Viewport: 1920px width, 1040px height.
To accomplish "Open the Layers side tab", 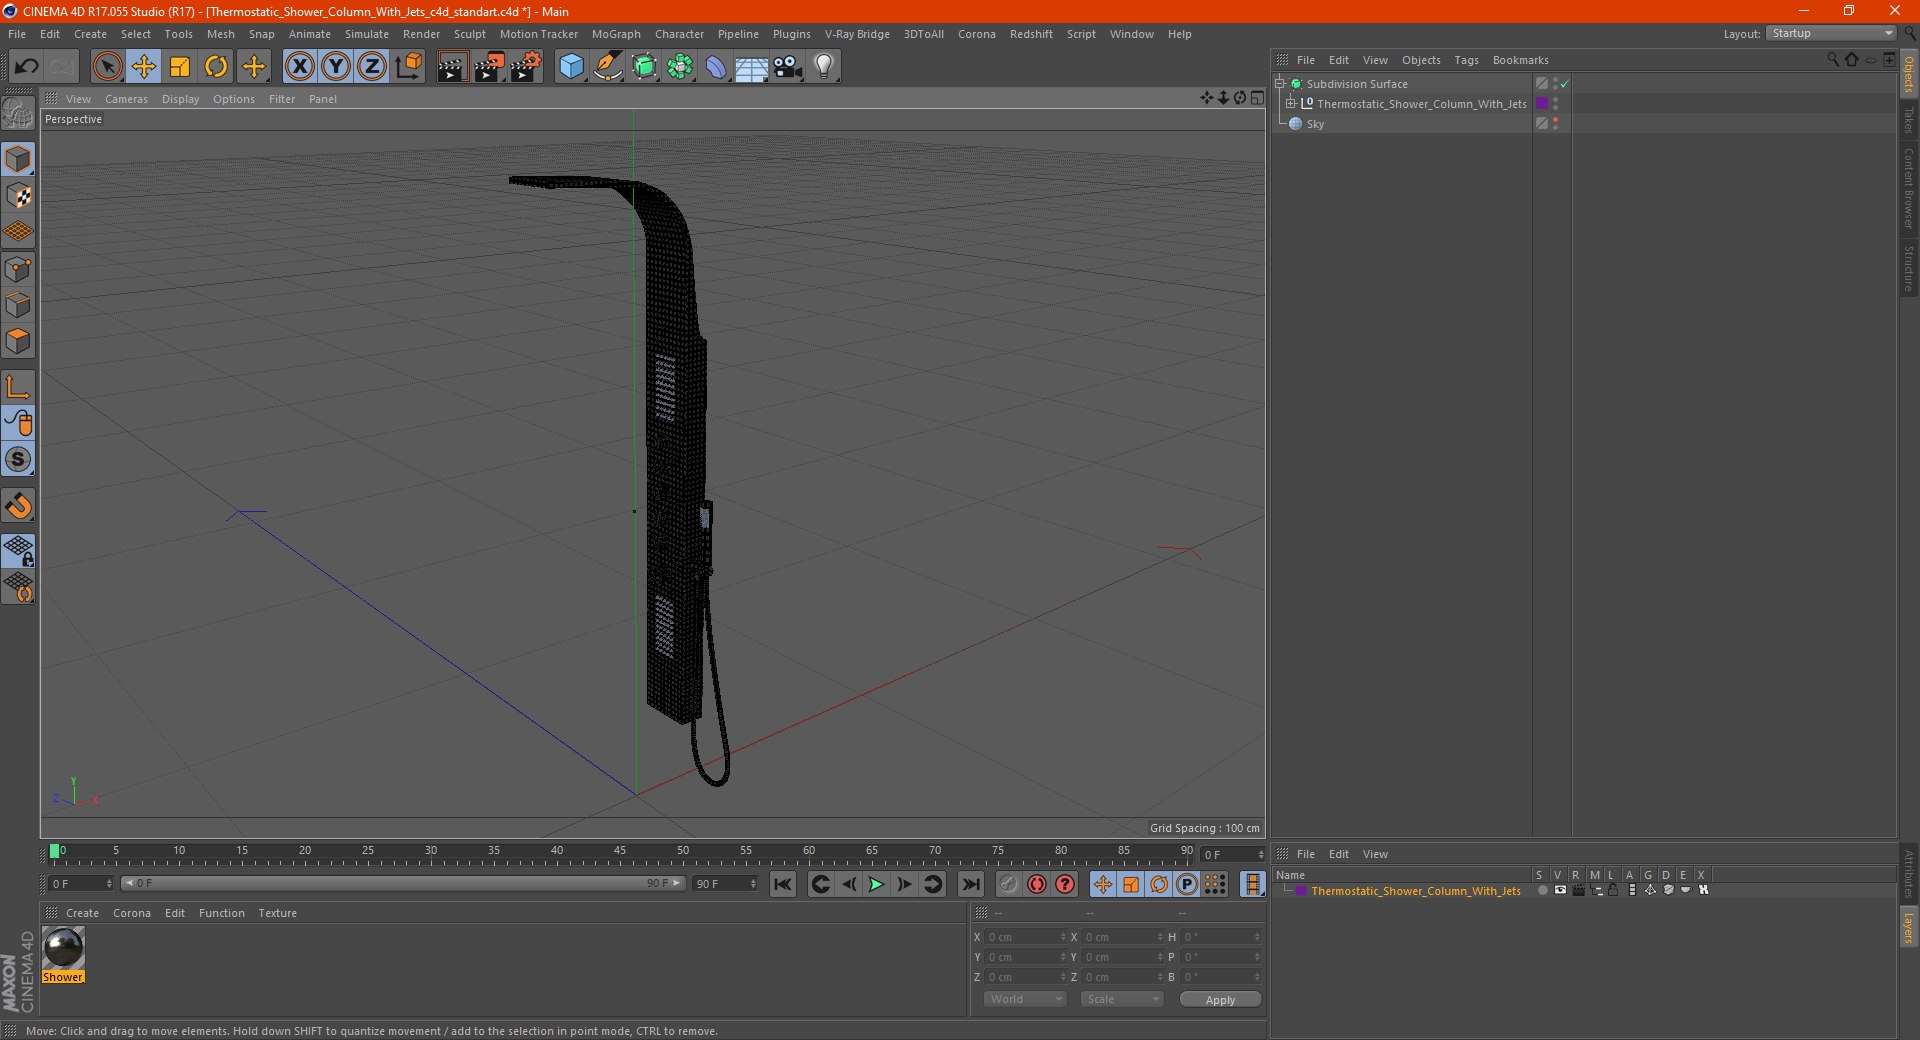I will coord(1908,927).
